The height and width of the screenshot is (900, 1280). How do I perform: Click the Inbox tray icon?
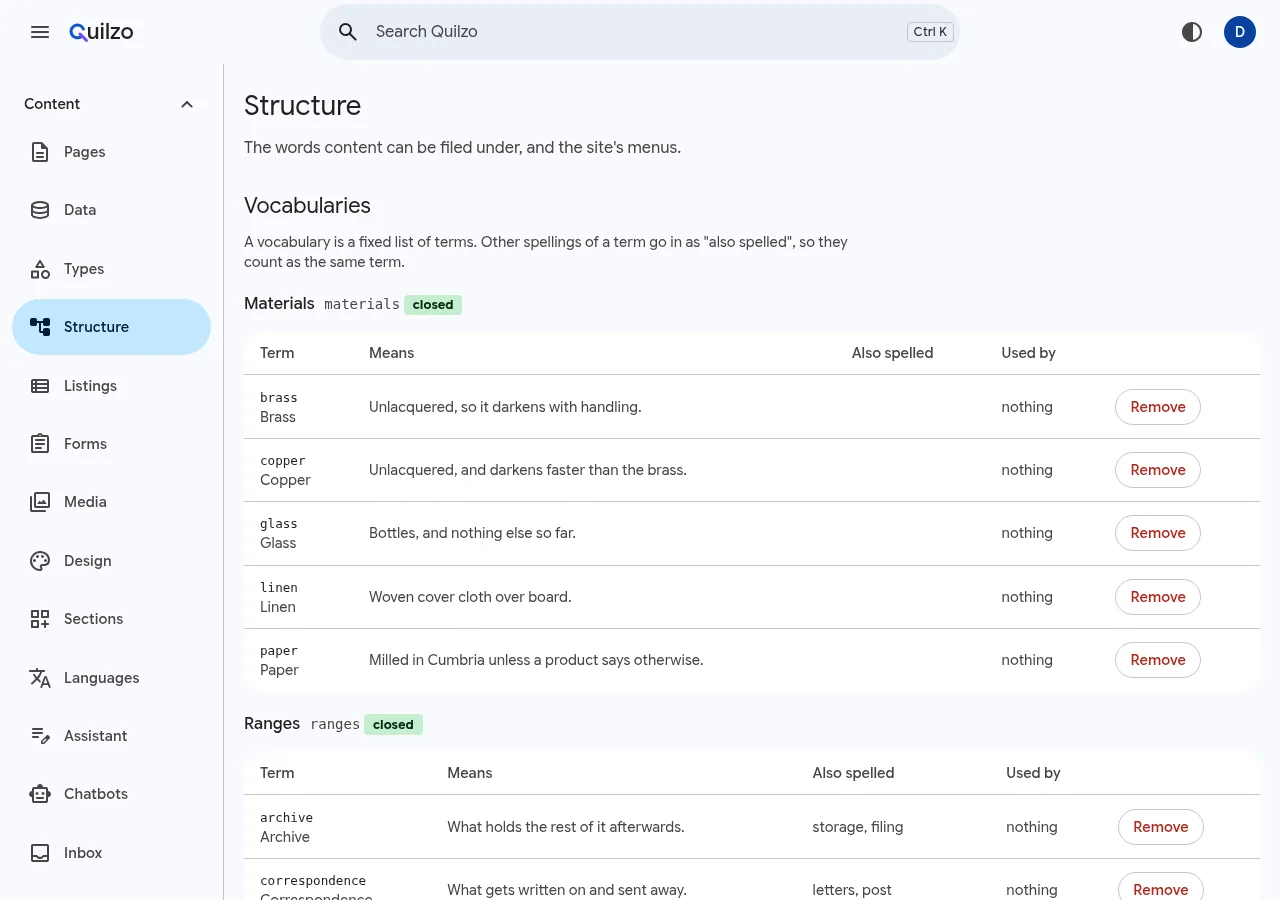pyautogui.click(x=40, y=853)
